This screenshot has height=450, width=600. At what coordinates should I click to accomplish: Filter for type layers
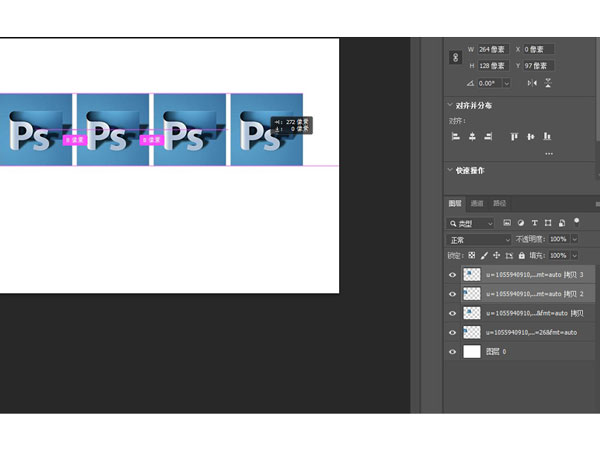535,223
